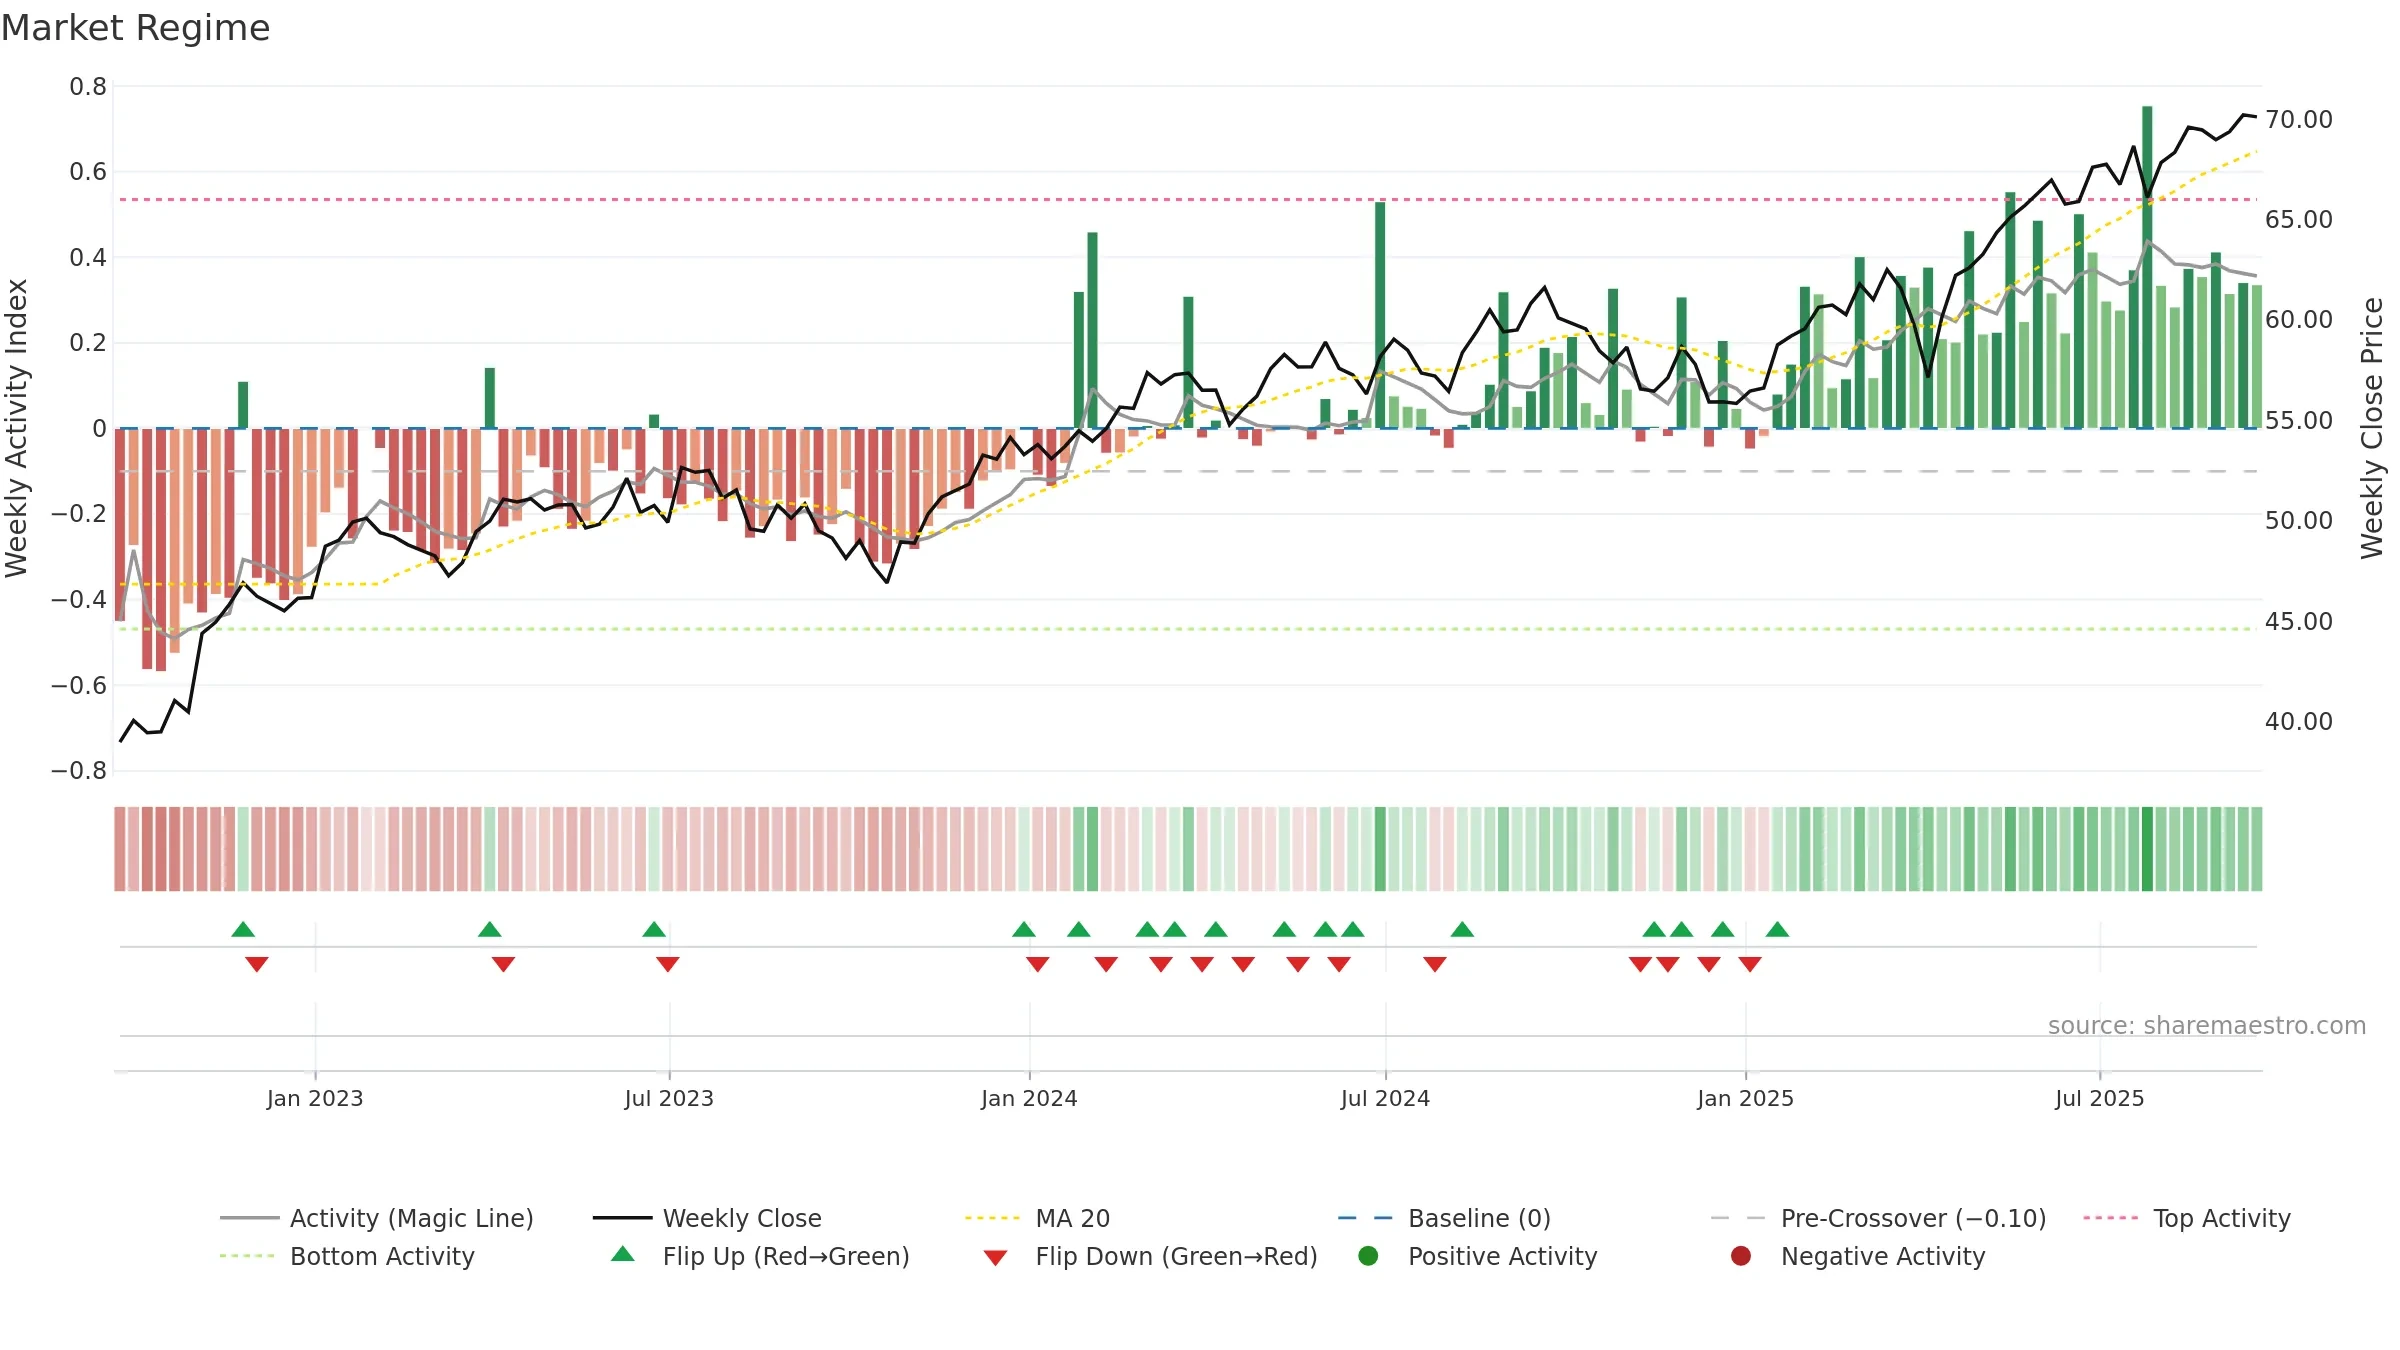The width and height of the screenshot is (2400, 1350).
Task: Click the green flip-up marker just before Jul 2023
Action: pos(654,929)
